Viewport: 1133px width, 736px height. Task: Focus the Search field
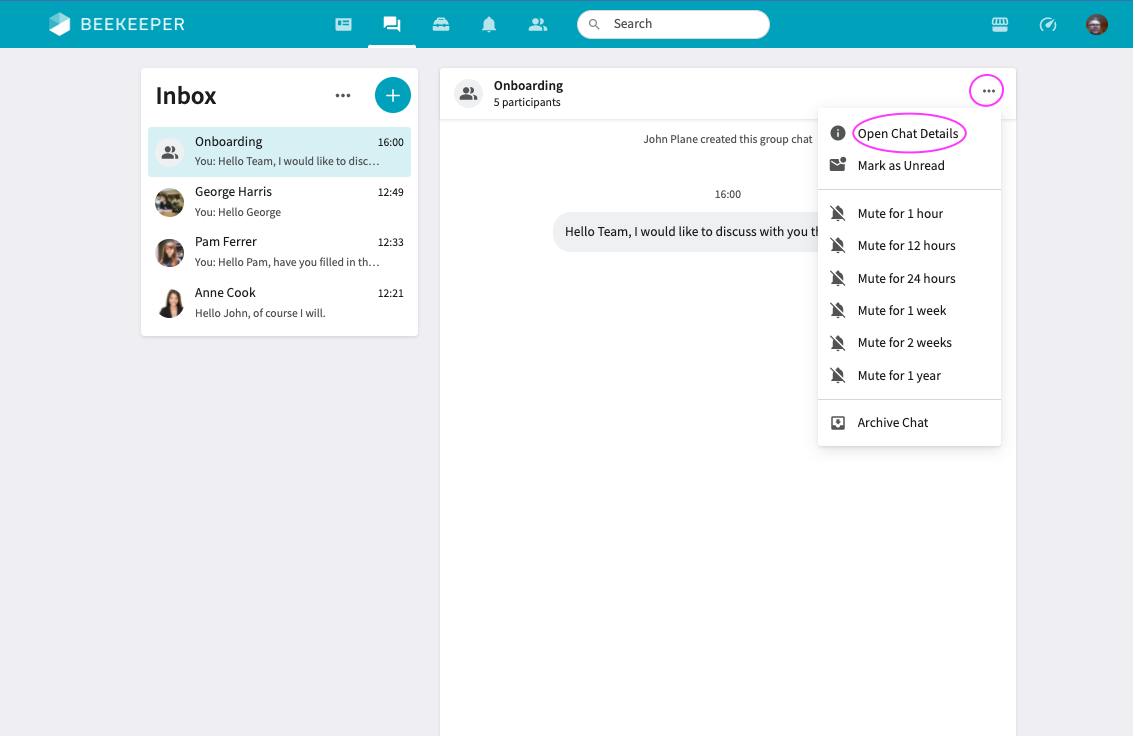point(673,25)
